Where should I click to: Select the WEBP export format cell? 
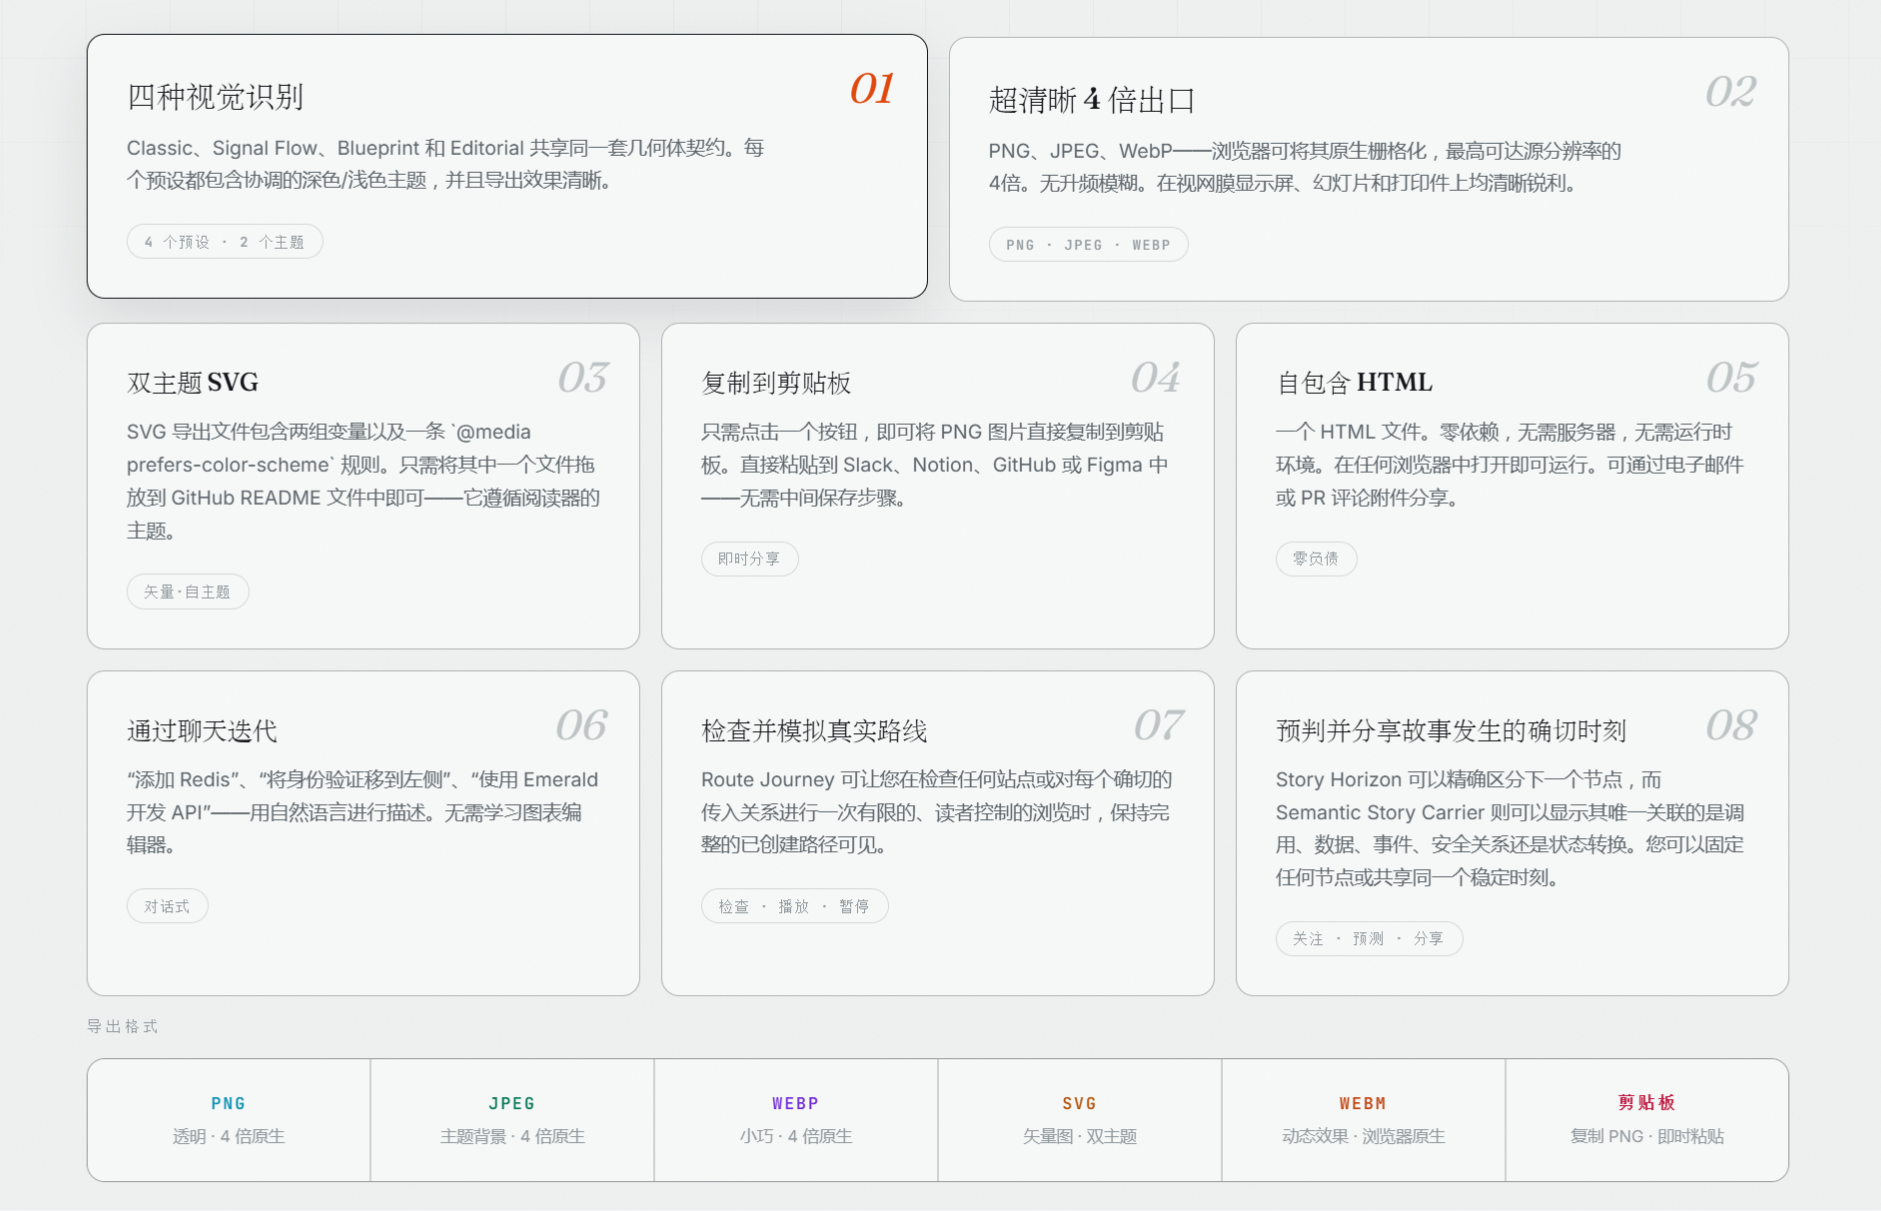coord(796,1120)
